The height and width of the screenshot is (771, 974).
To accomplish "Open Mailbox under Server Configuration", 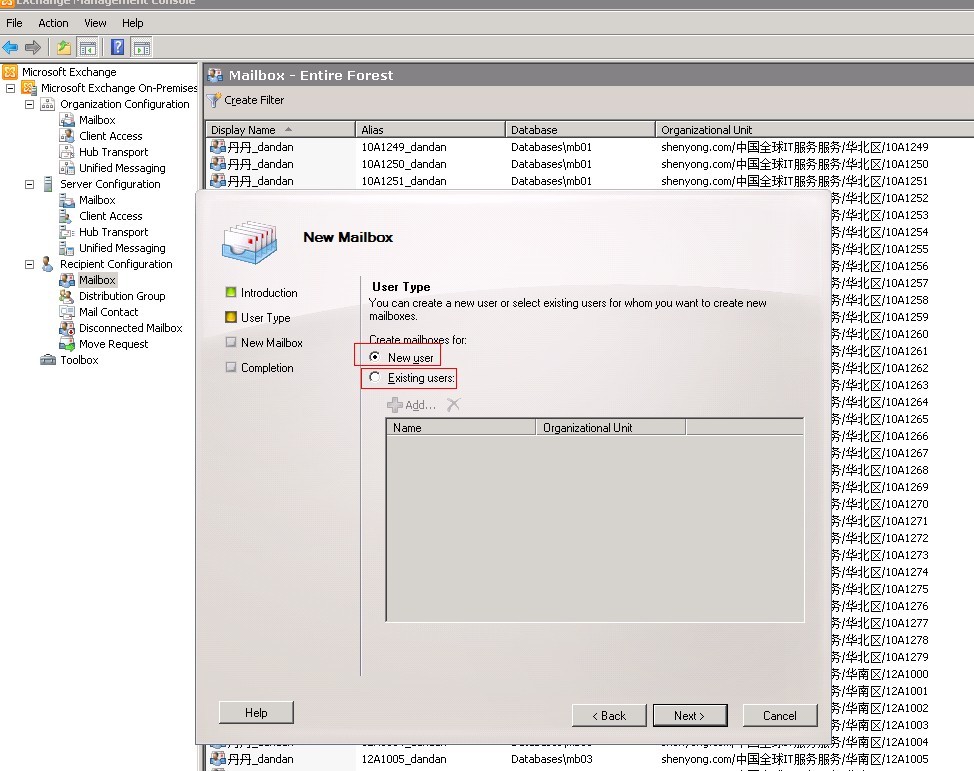I will click(x=97, y=200).
